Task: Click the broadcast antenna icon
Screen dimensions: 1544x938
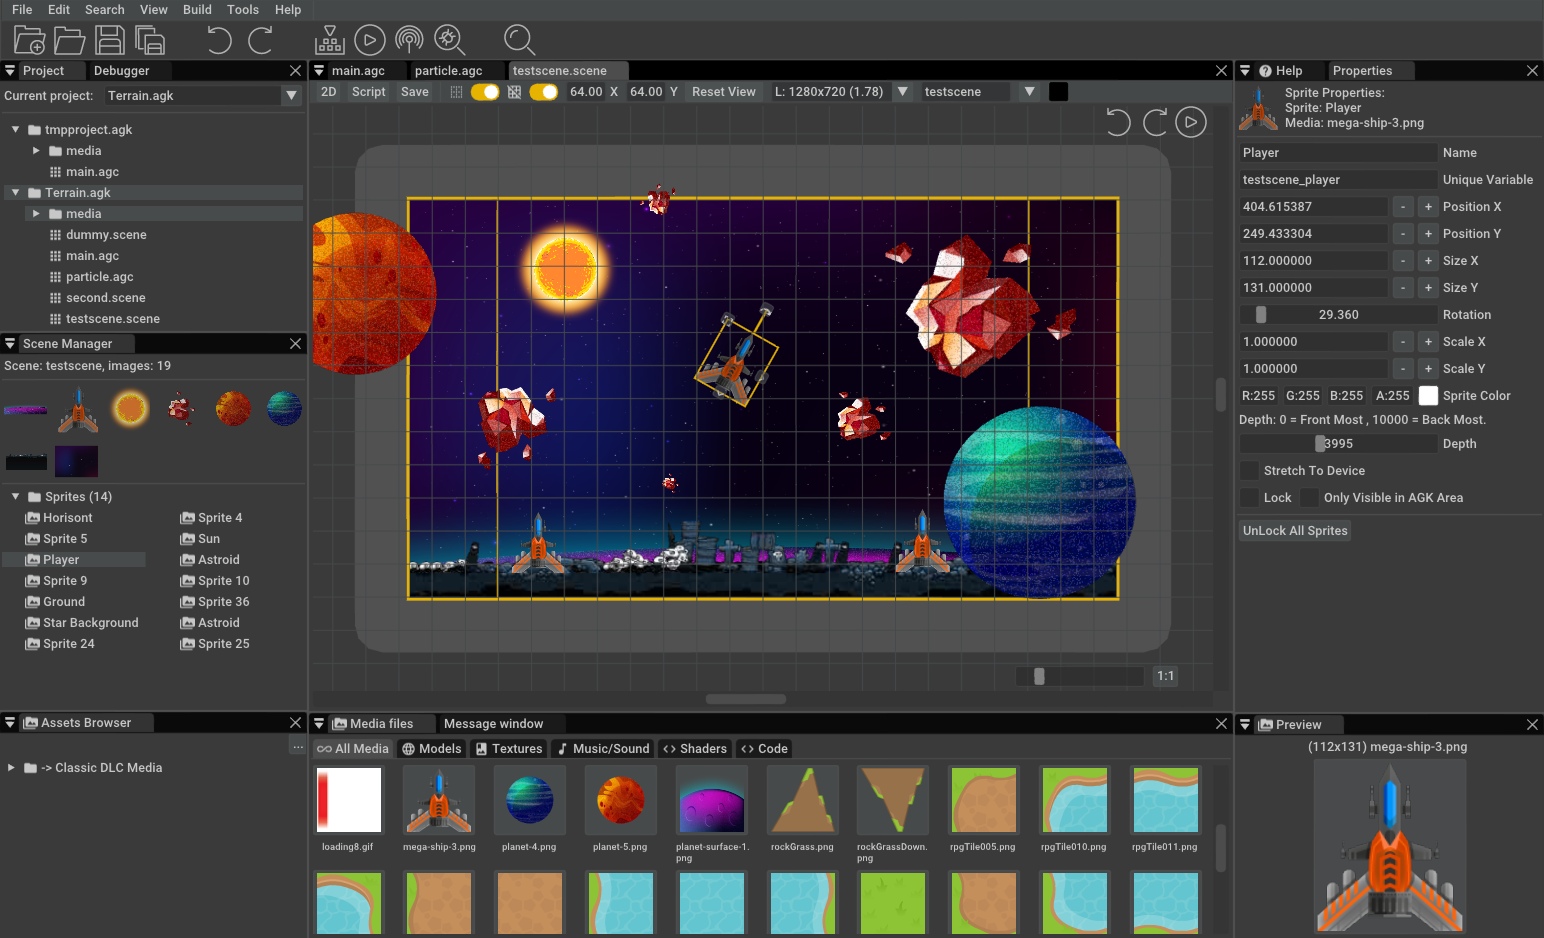Action: pos(409,40)
